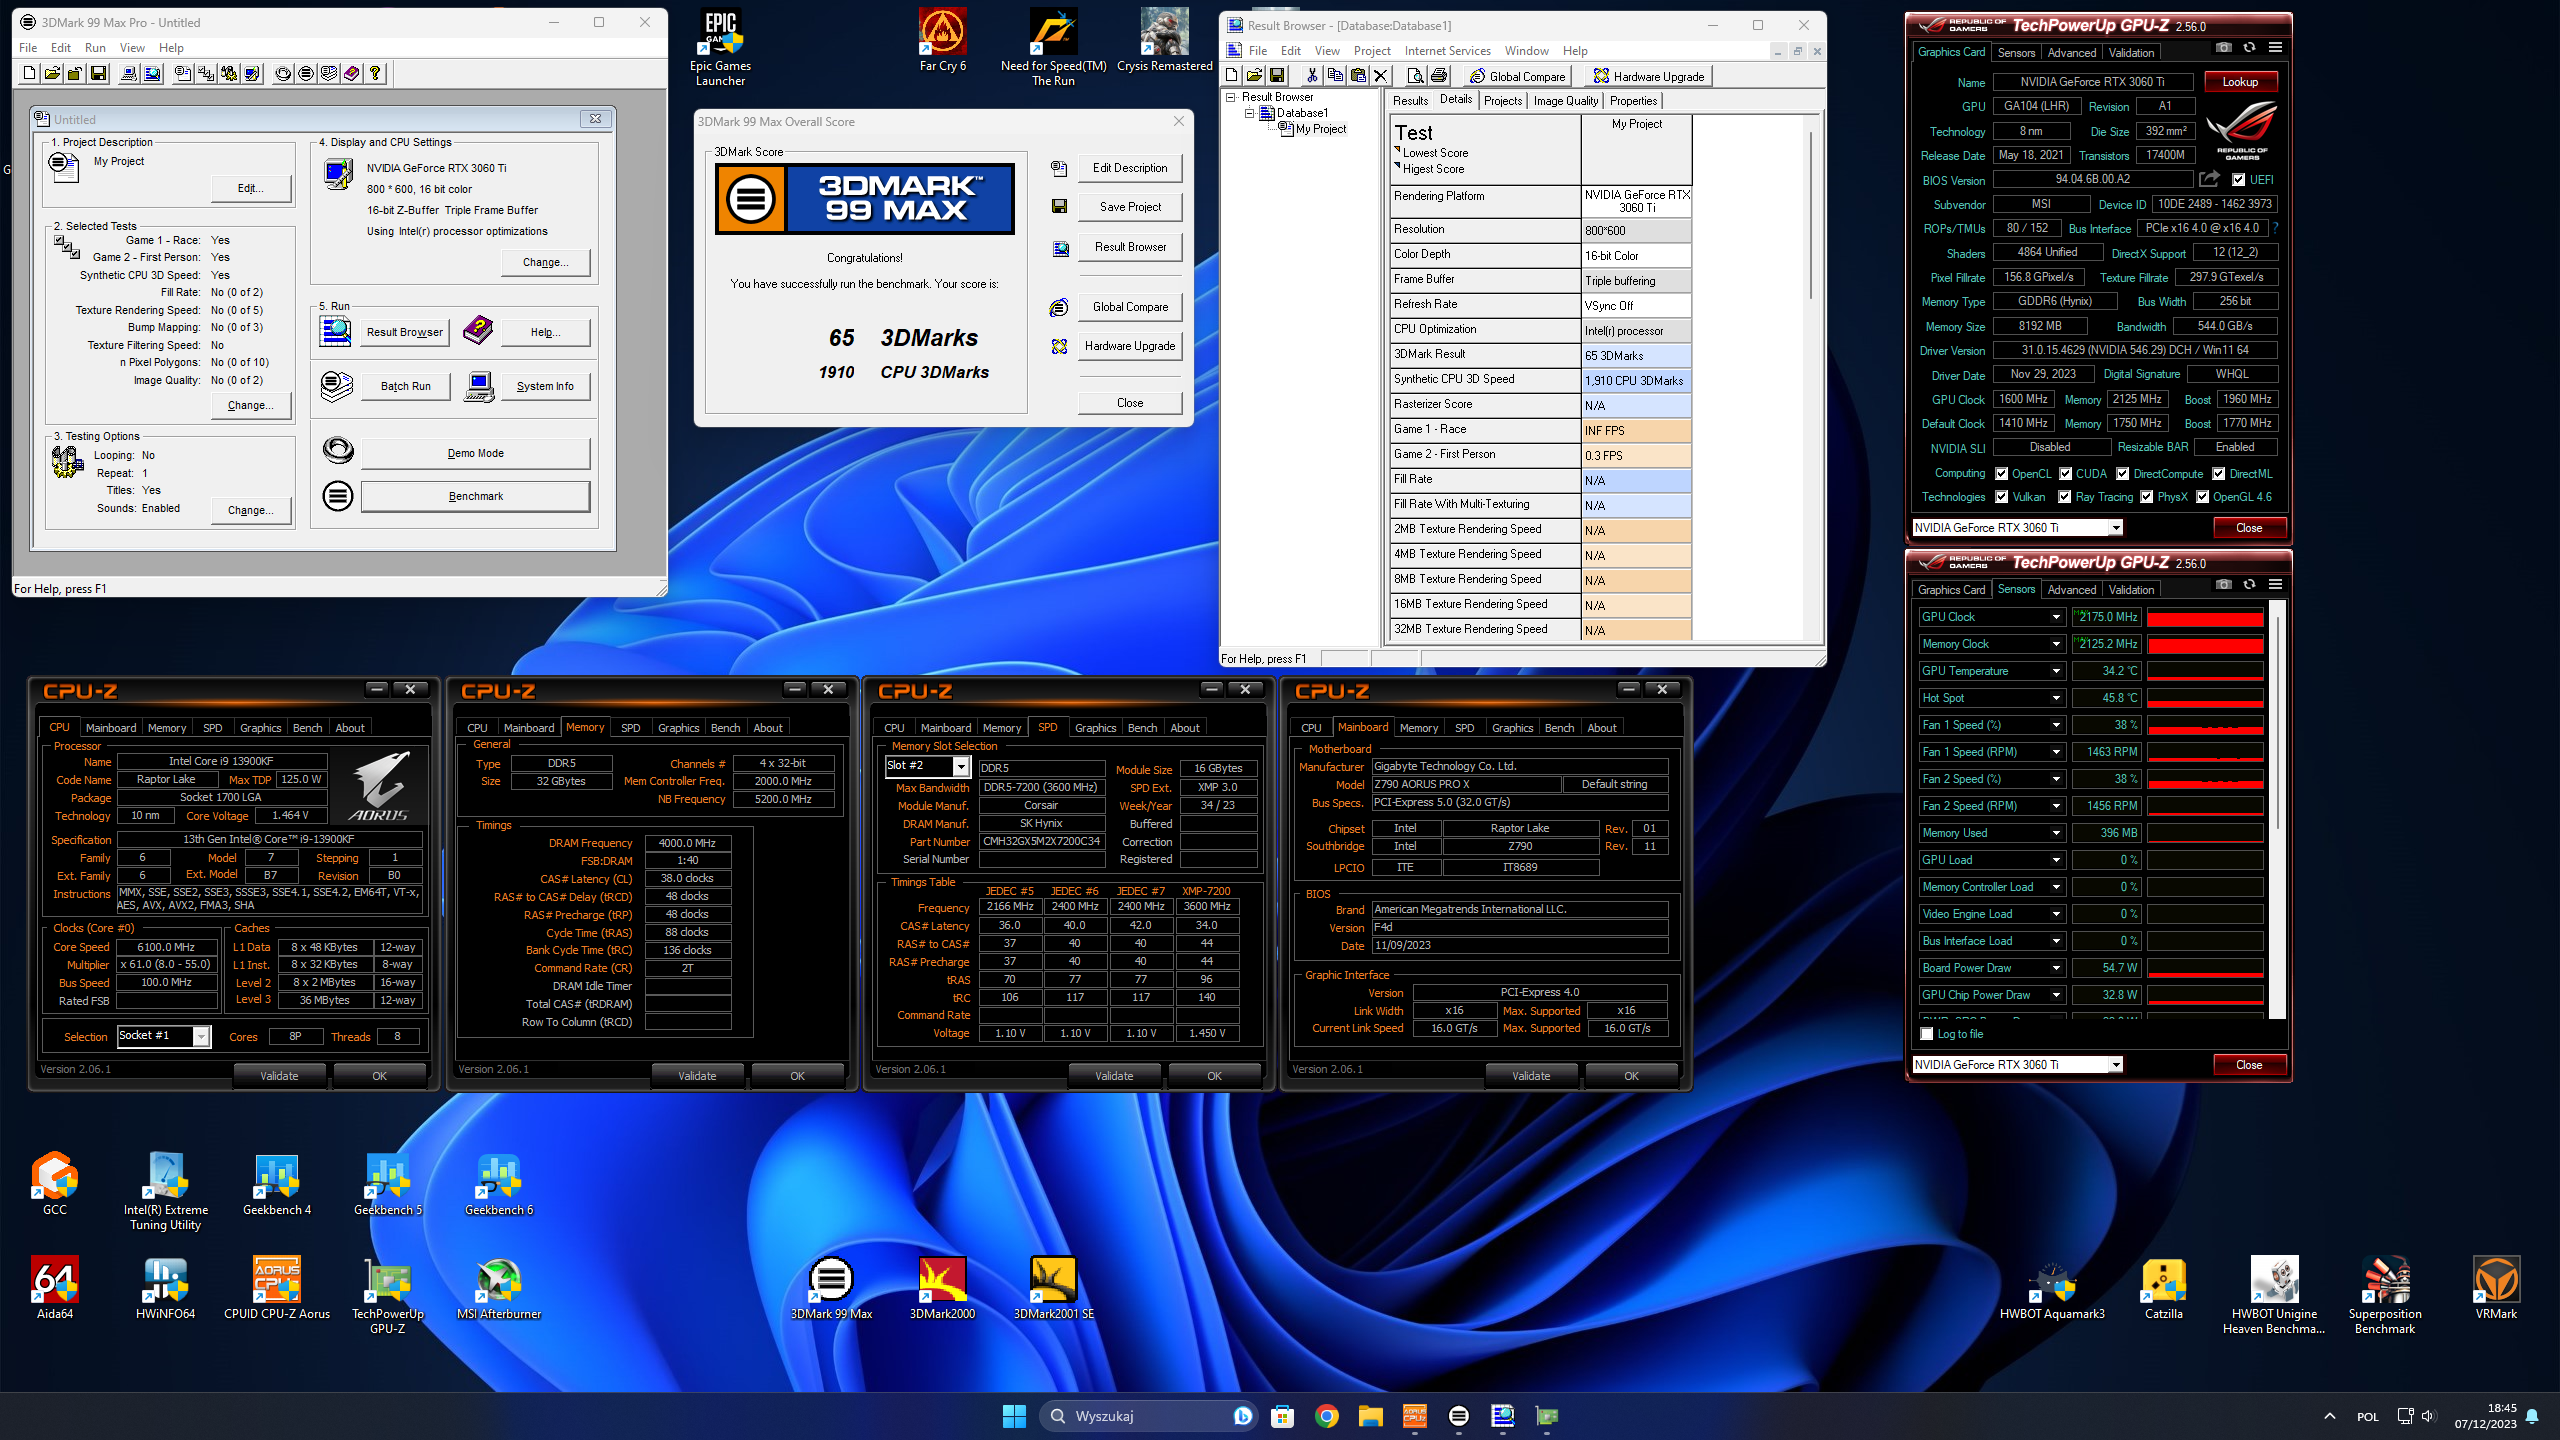Open HWiNFO64 desktop icon

pos(165,1288)
